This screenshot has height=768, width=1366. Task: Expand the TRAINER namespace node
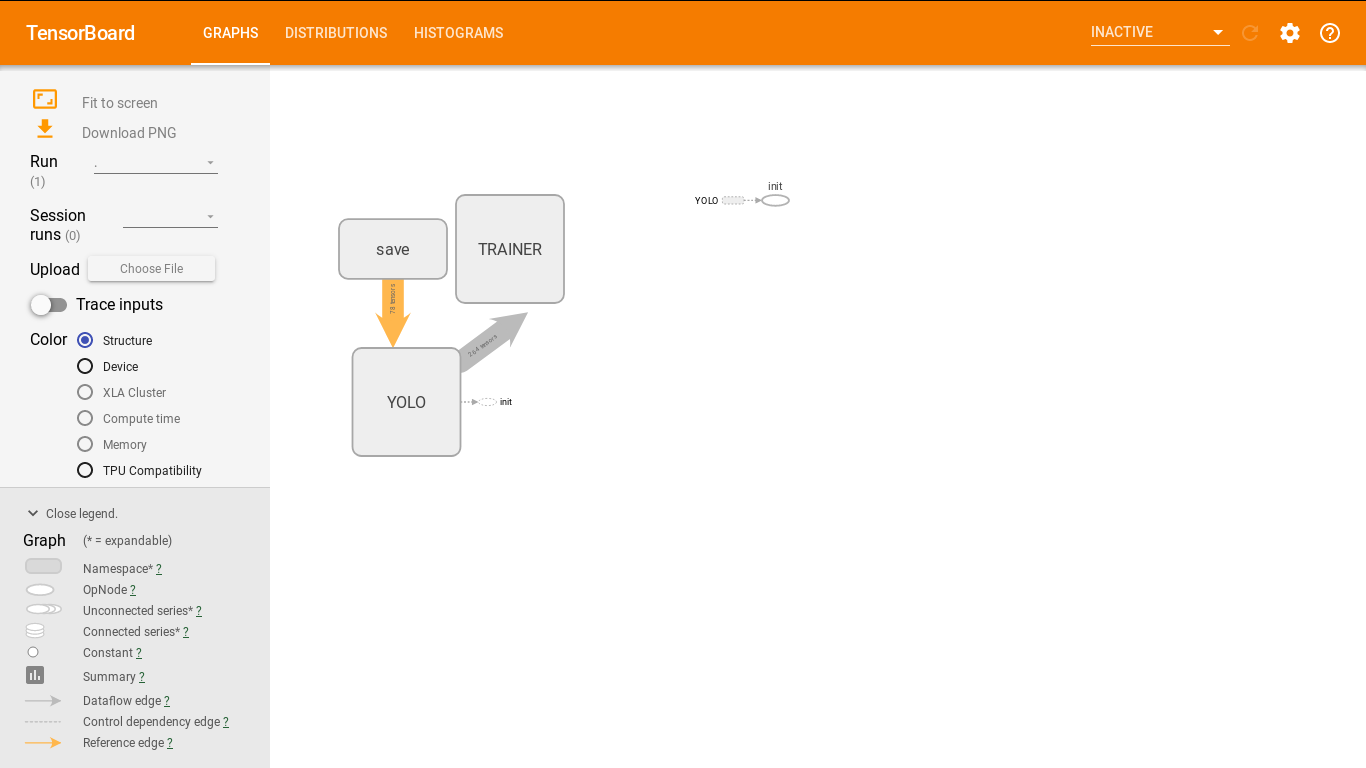pos(510,249)
